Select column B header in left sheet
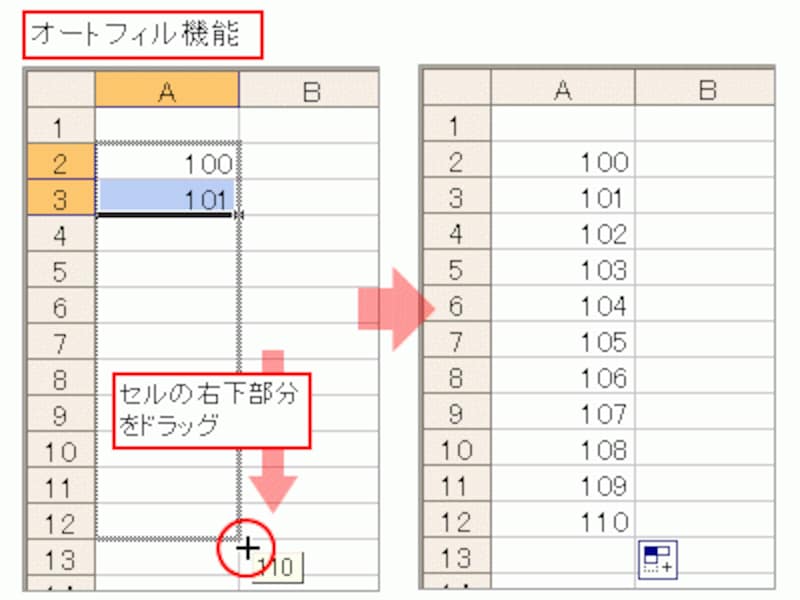 pyautogui.click(x=309, y=90)
